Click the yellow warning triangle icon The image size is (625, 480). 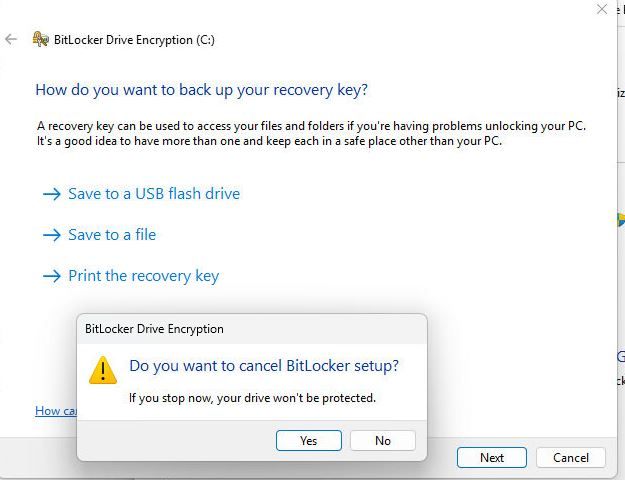tap(103, 370)
